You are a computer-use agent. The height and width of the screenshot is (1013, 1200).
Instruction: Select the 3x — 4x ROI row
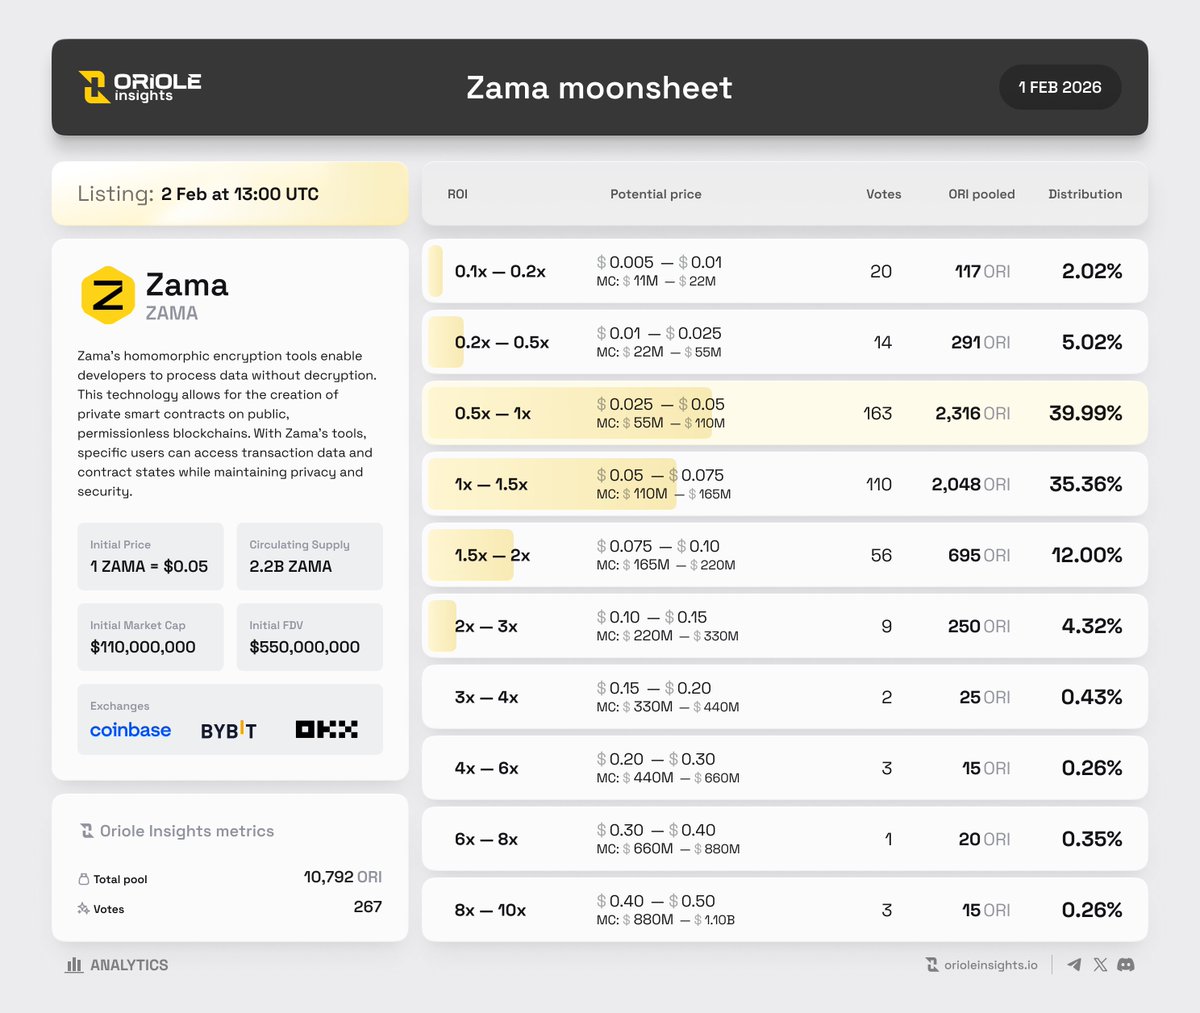click(785, 697)
